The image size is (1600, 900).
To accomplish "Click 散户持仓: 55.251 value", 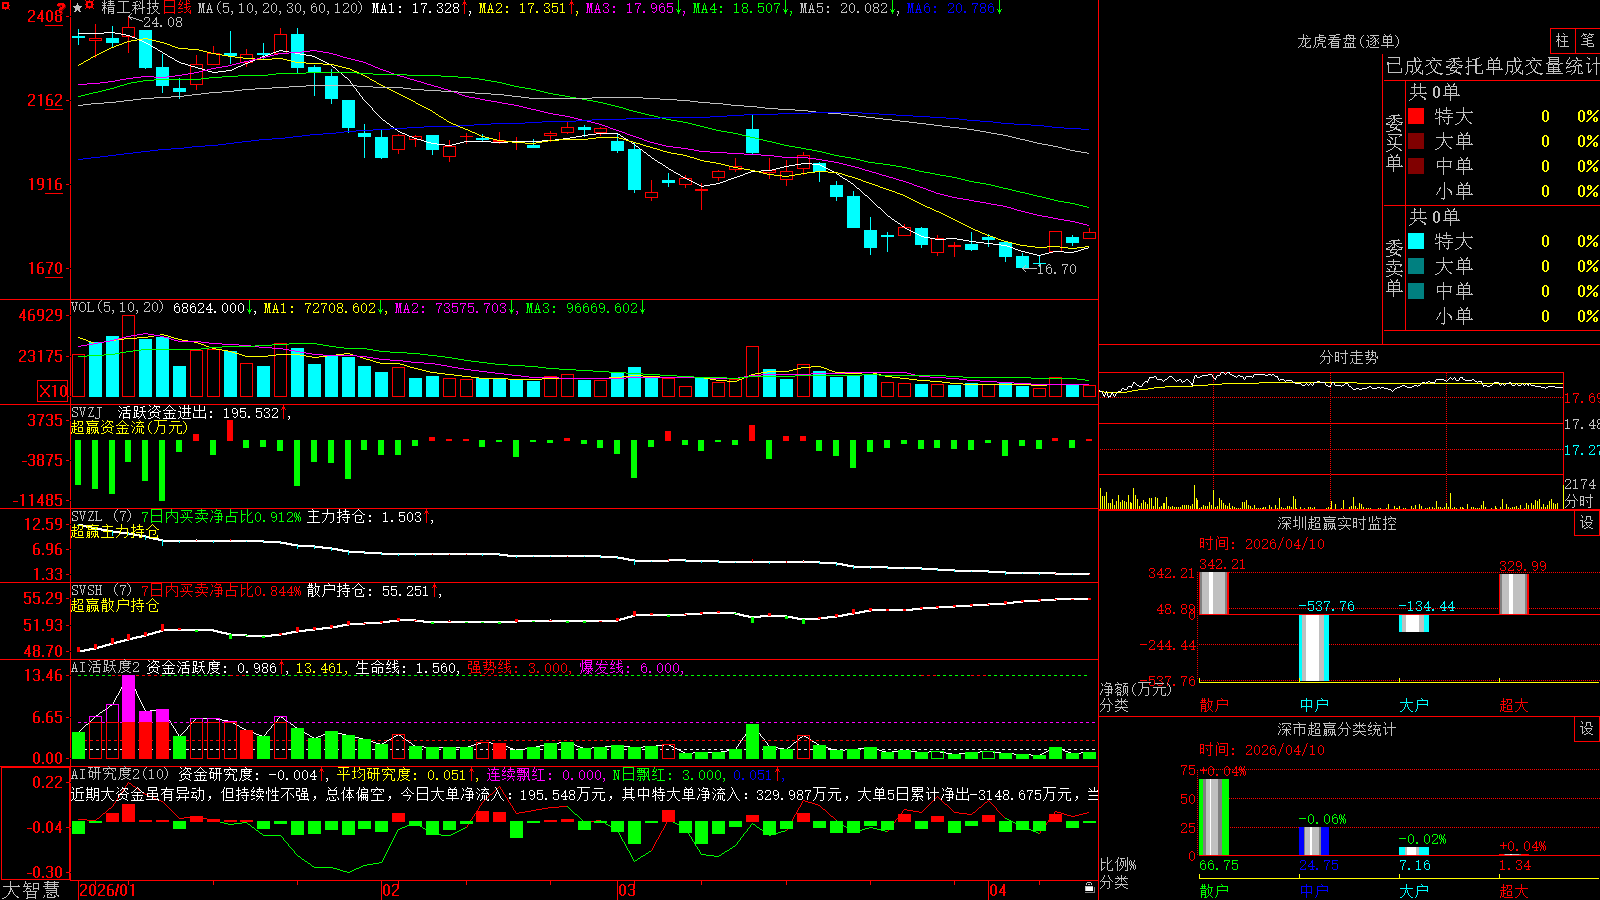I will click(373, 591).
